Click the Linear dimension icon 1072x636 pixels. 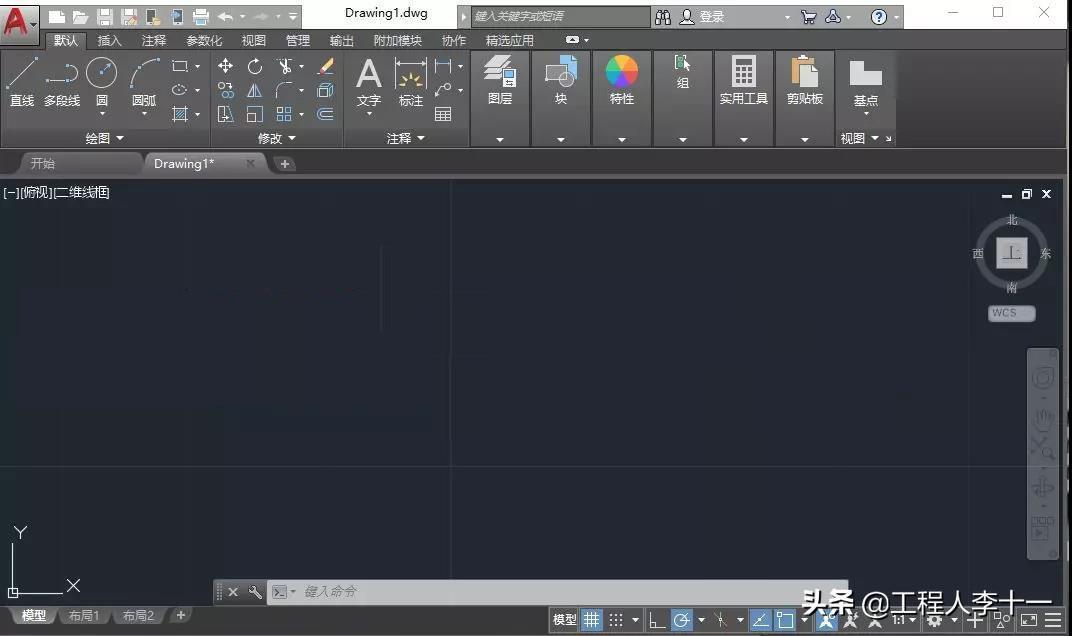443,66
